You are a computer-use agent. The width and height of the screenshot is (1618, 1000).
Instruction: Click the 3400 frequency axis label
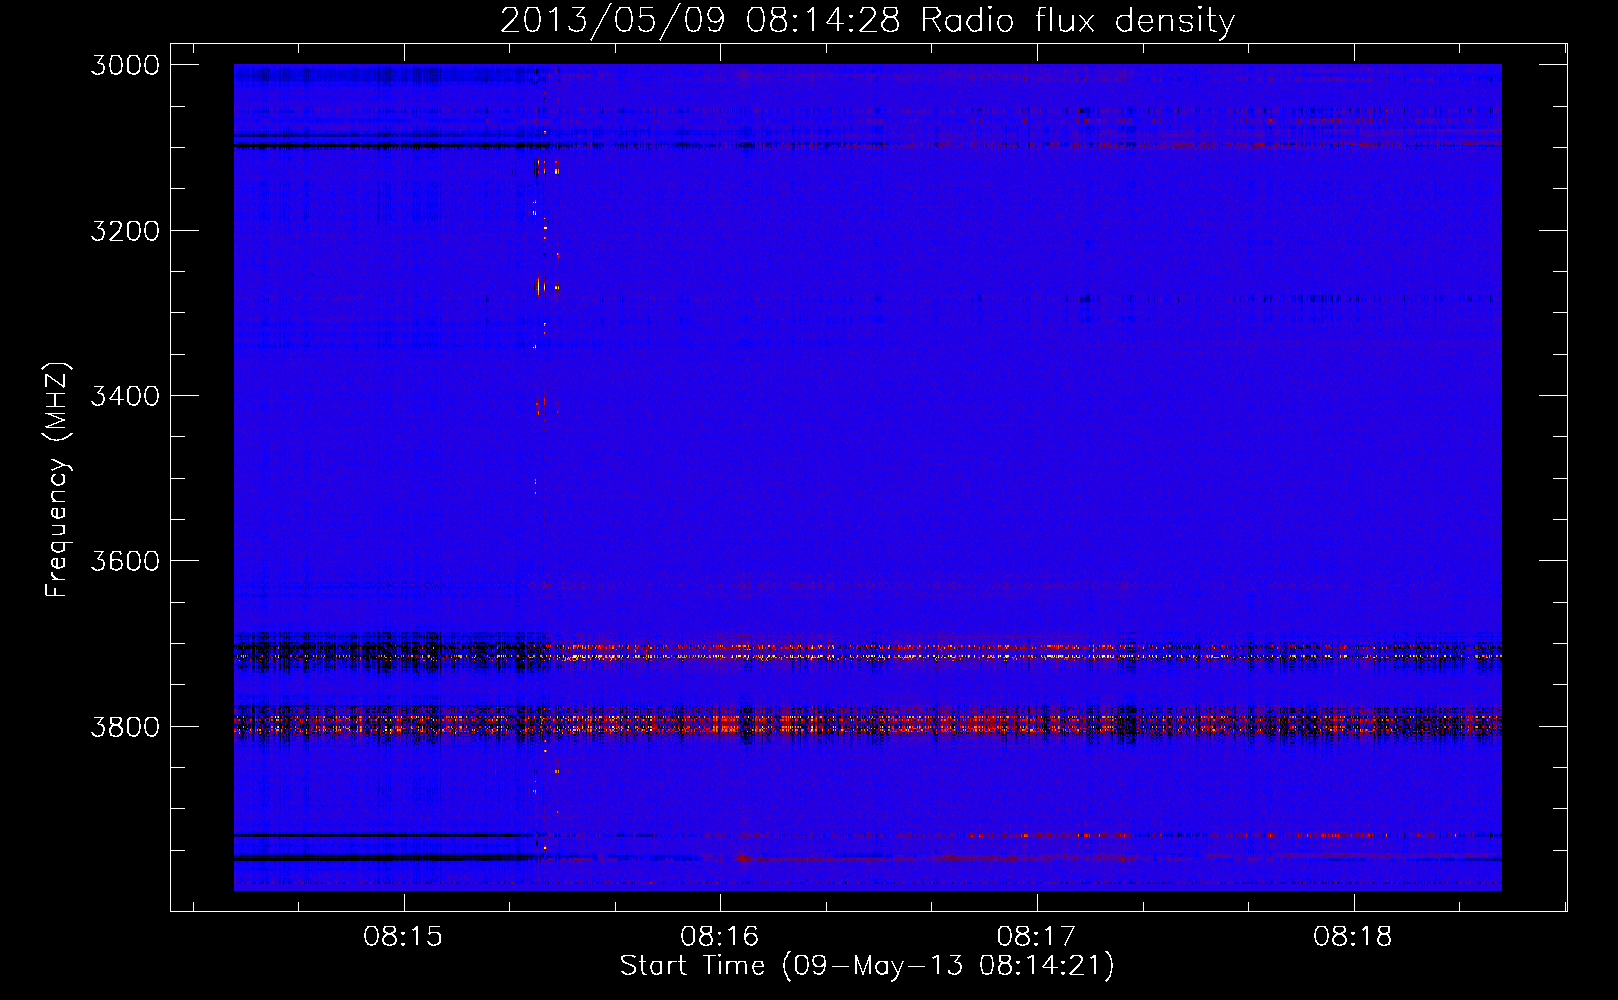125,396
